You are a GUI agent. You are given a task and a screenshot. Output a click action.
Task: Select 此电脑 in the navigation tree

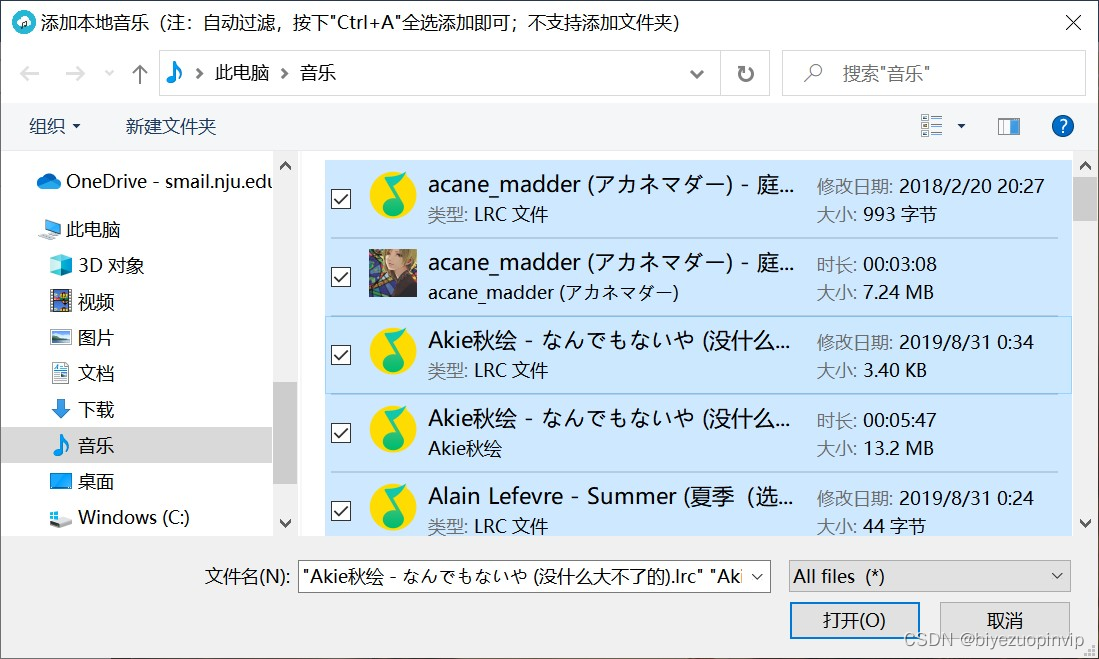tap(81, 229)
